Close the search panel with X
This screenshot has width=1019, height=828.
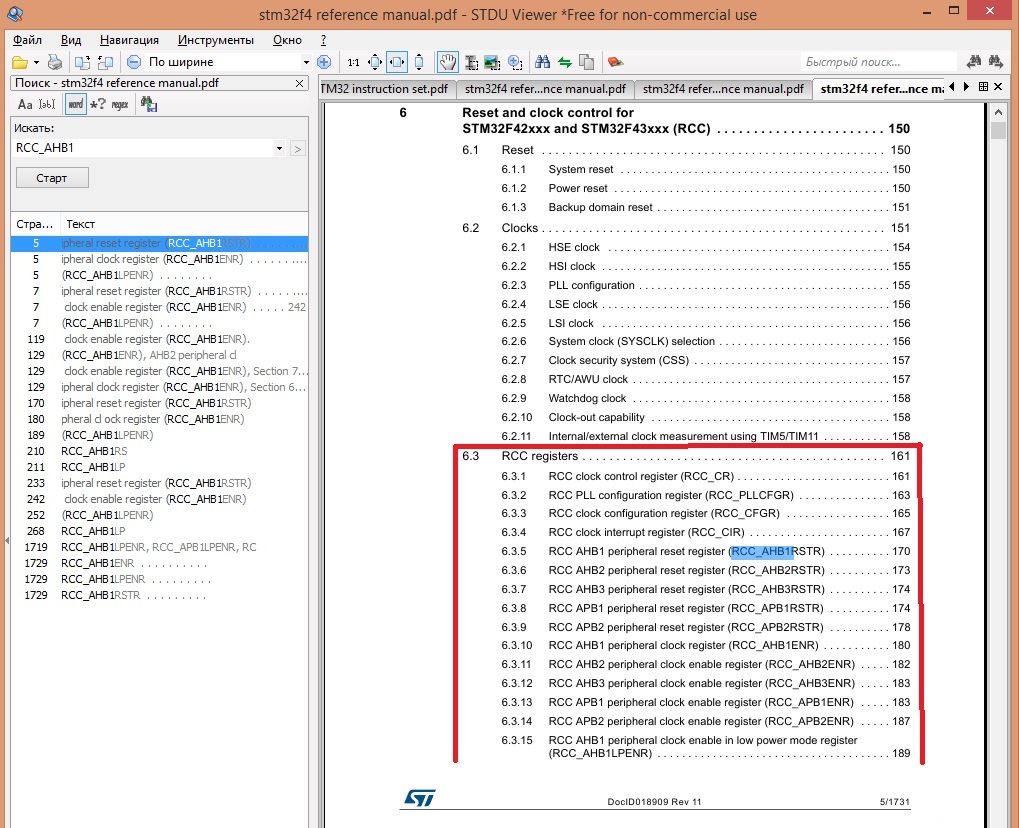coord(299,83)
